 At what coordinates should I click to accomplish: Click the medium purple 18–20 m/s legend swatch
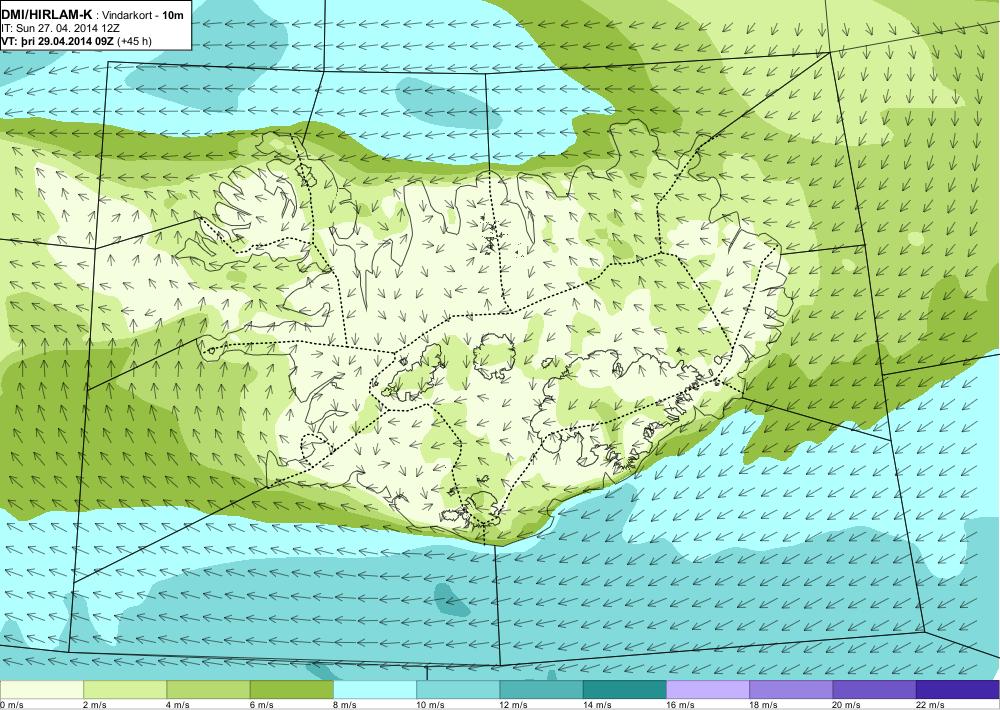(x=791, y=690)
